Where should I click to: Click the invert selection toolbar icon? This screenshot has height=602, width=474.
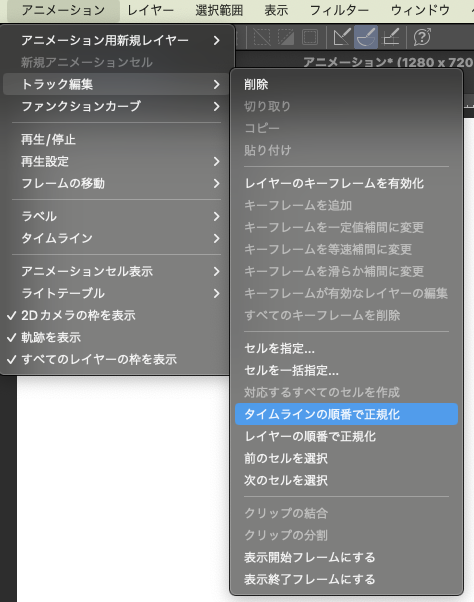(x=286, y=37)
